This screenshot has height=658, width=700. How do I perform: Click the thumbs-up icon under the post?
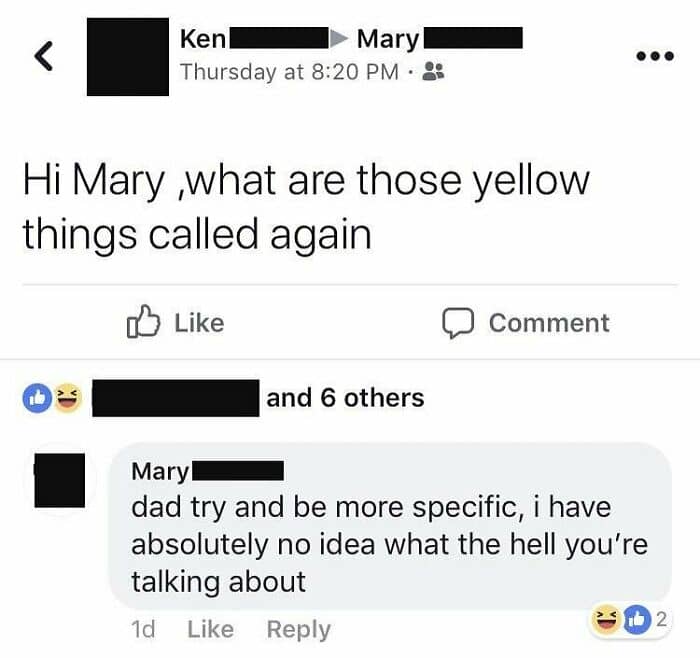tap(144, 323)
